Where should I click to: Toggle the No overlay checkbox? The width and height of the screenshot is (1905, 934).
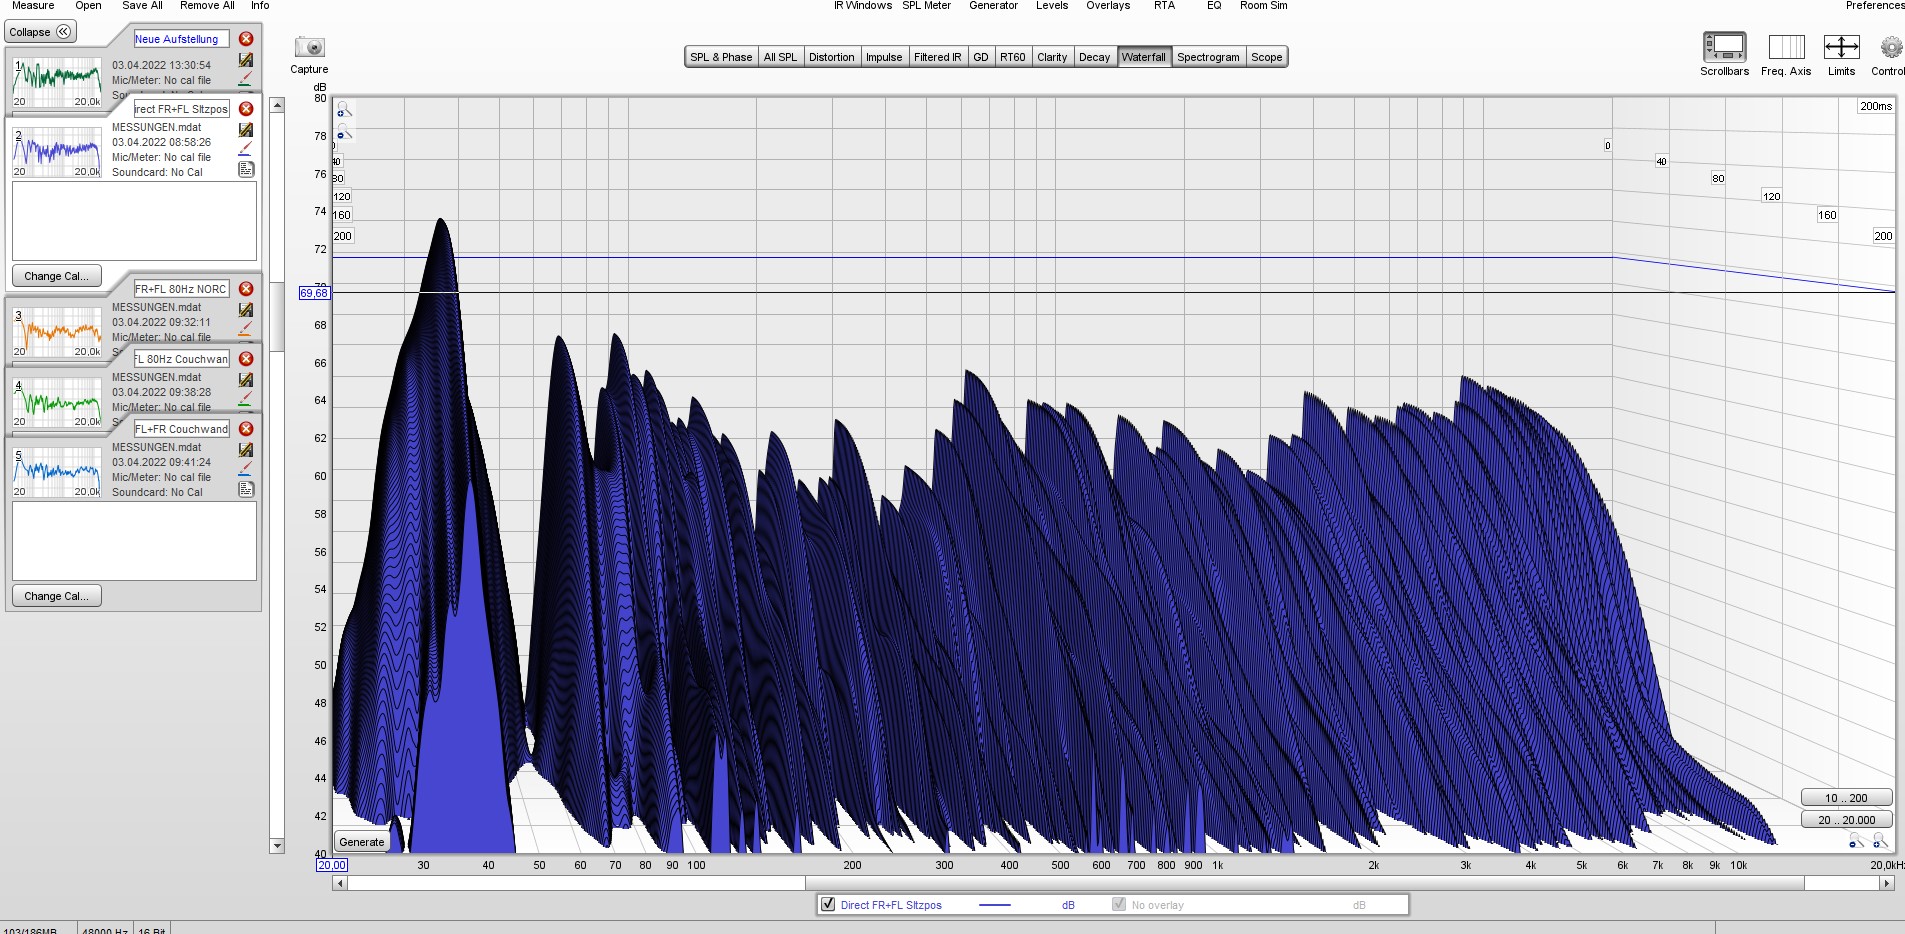(x=1119, y=905)
